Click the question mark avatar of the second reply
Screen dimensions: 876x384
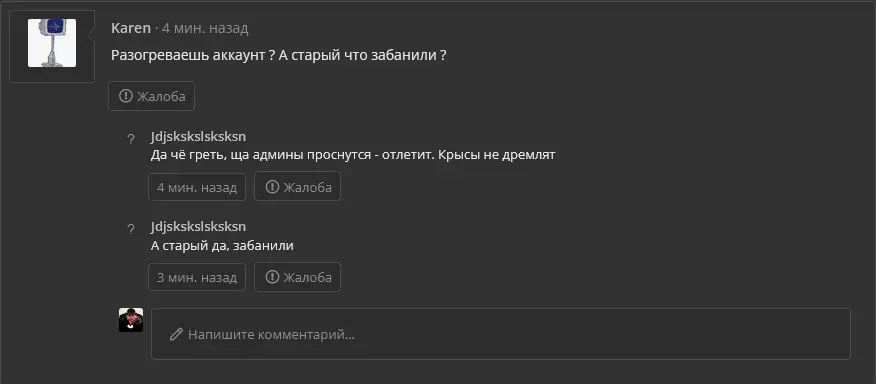pos(131,229)
